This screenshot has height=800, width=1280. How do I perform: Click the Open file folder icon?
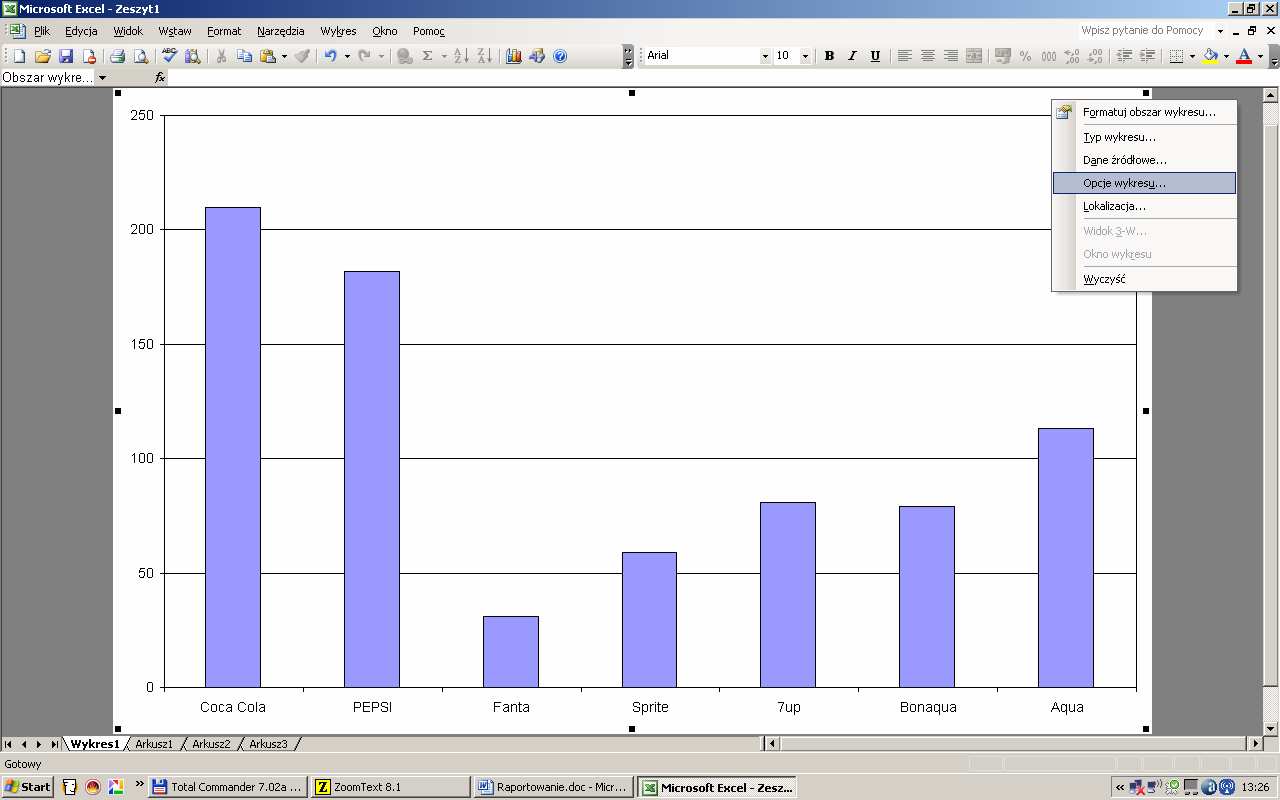pyautogui.click(x=43, y=56)
